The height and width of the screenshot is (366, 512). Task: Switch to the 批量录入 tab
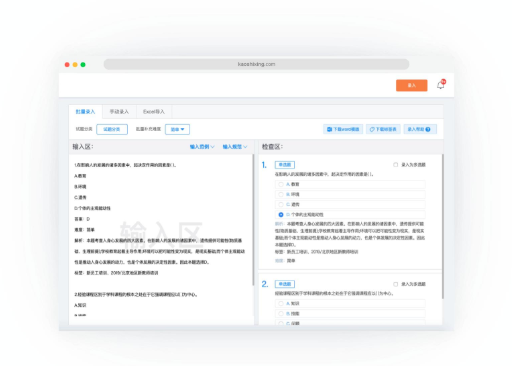[x=85, y=112]
